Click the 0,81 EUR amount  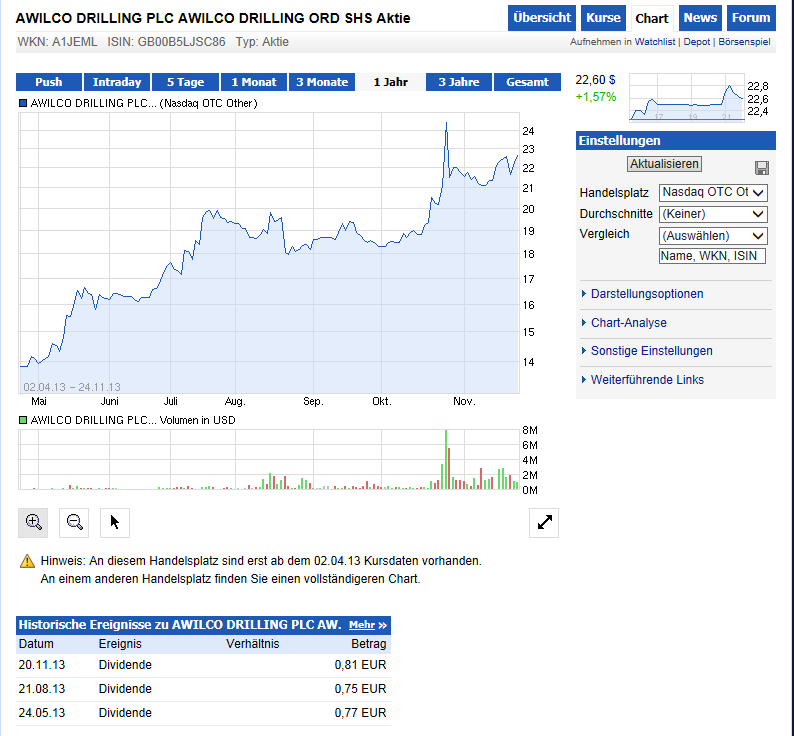pos(360,665)
